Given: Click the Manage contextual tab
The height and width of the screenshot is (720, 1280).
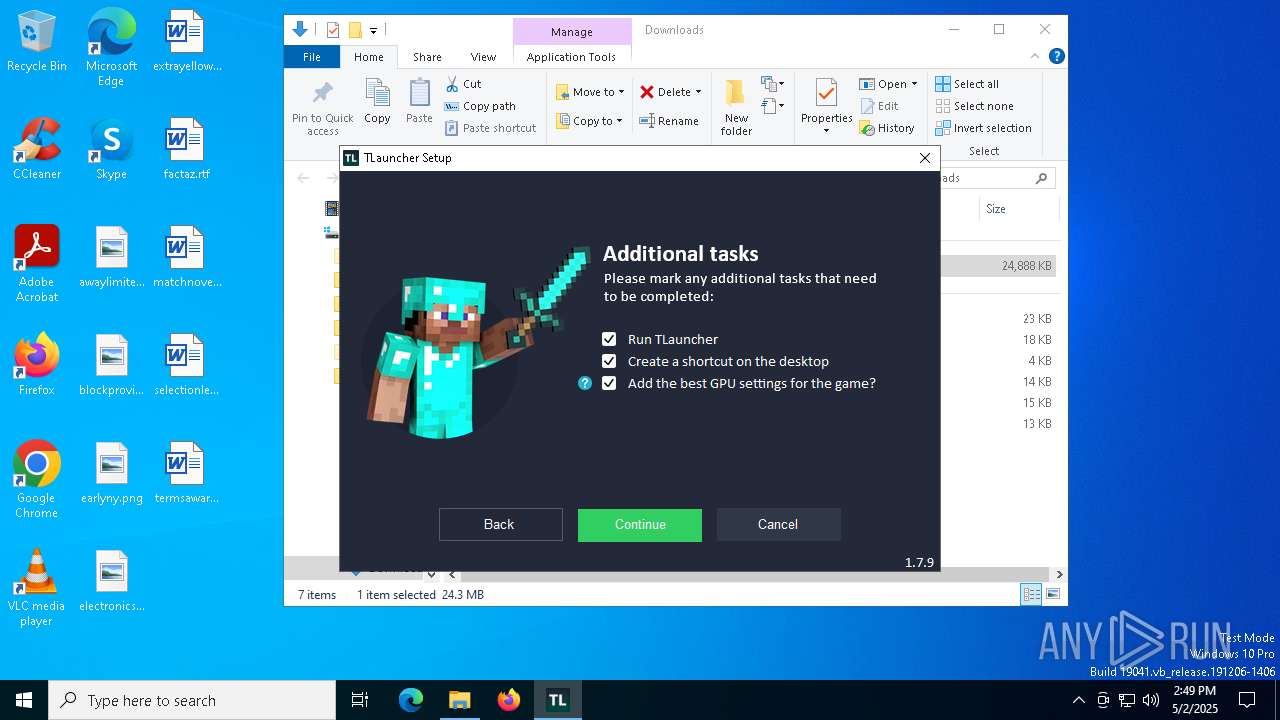Looking at the screenshot, I should click(x=571, y=32).
